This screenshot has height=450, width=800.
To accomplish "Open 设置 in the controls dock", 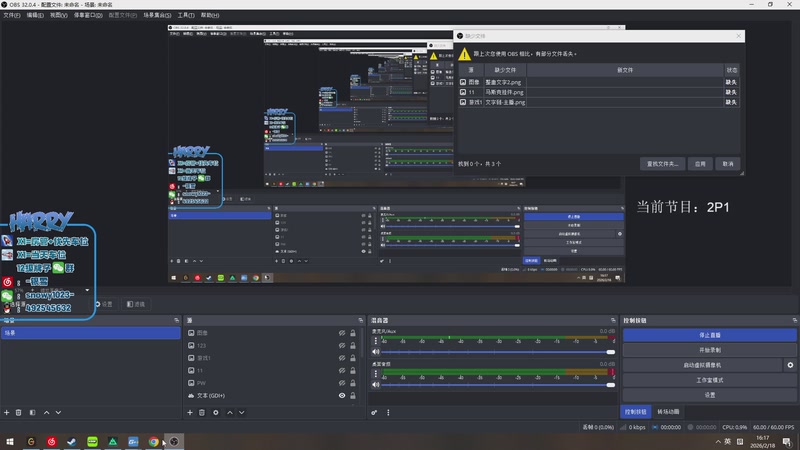I will [709, 395].
